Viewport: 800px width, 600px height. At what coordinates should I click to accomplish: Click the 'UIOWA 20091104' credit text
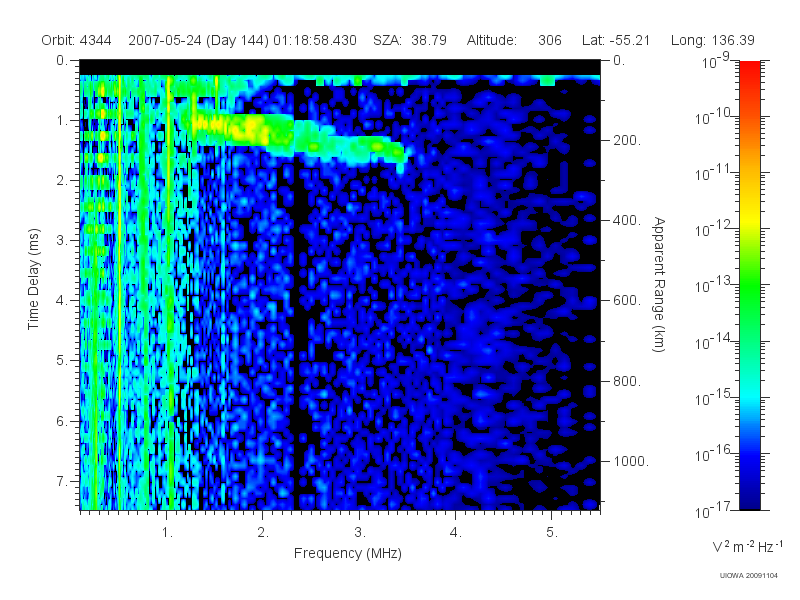tap(748, 576)
